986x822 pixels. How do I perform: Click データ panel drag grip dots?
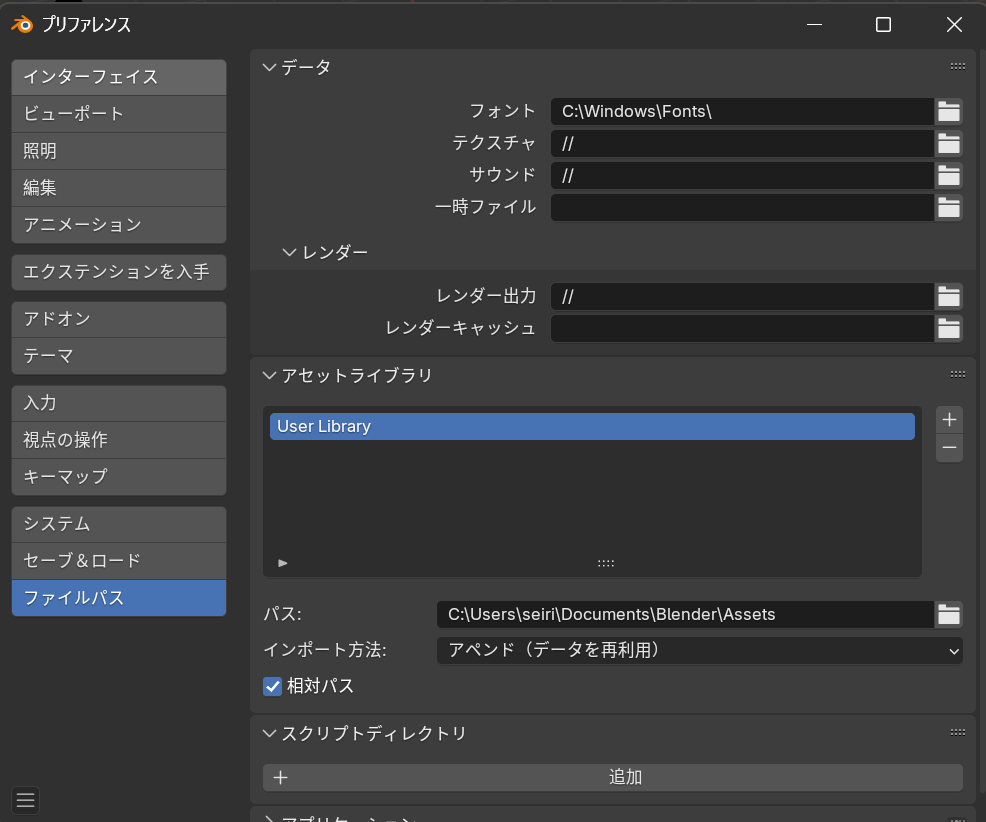(957, 66)
